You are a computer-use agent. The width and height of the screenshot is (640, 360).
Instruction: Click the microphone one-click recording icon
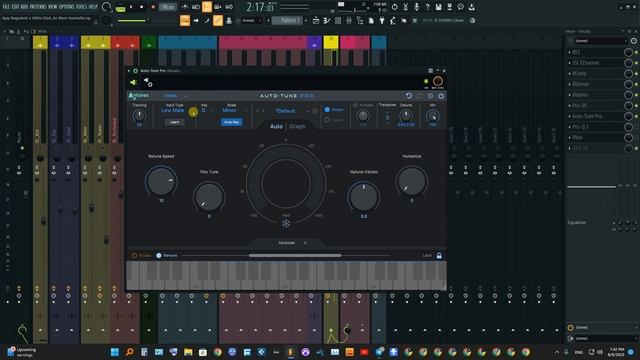(x=416, y=7)
